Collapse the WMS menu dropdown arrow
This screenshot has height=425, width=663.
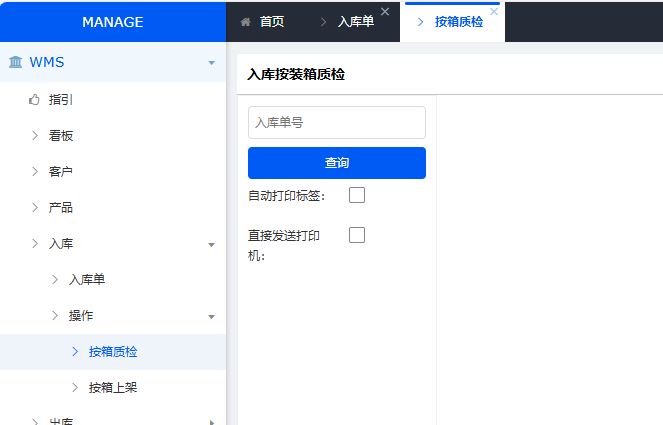pyautogui.click(x=211, y=63)
